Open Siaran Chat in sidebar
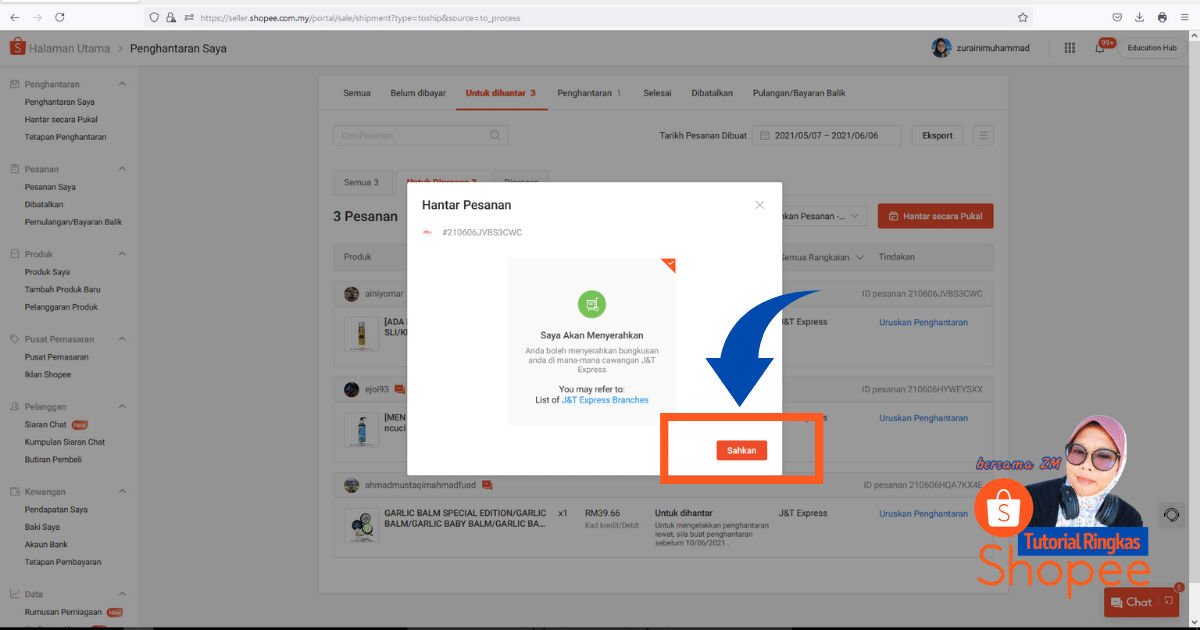Screen dimensions: 1200x630 coord(46,425)
